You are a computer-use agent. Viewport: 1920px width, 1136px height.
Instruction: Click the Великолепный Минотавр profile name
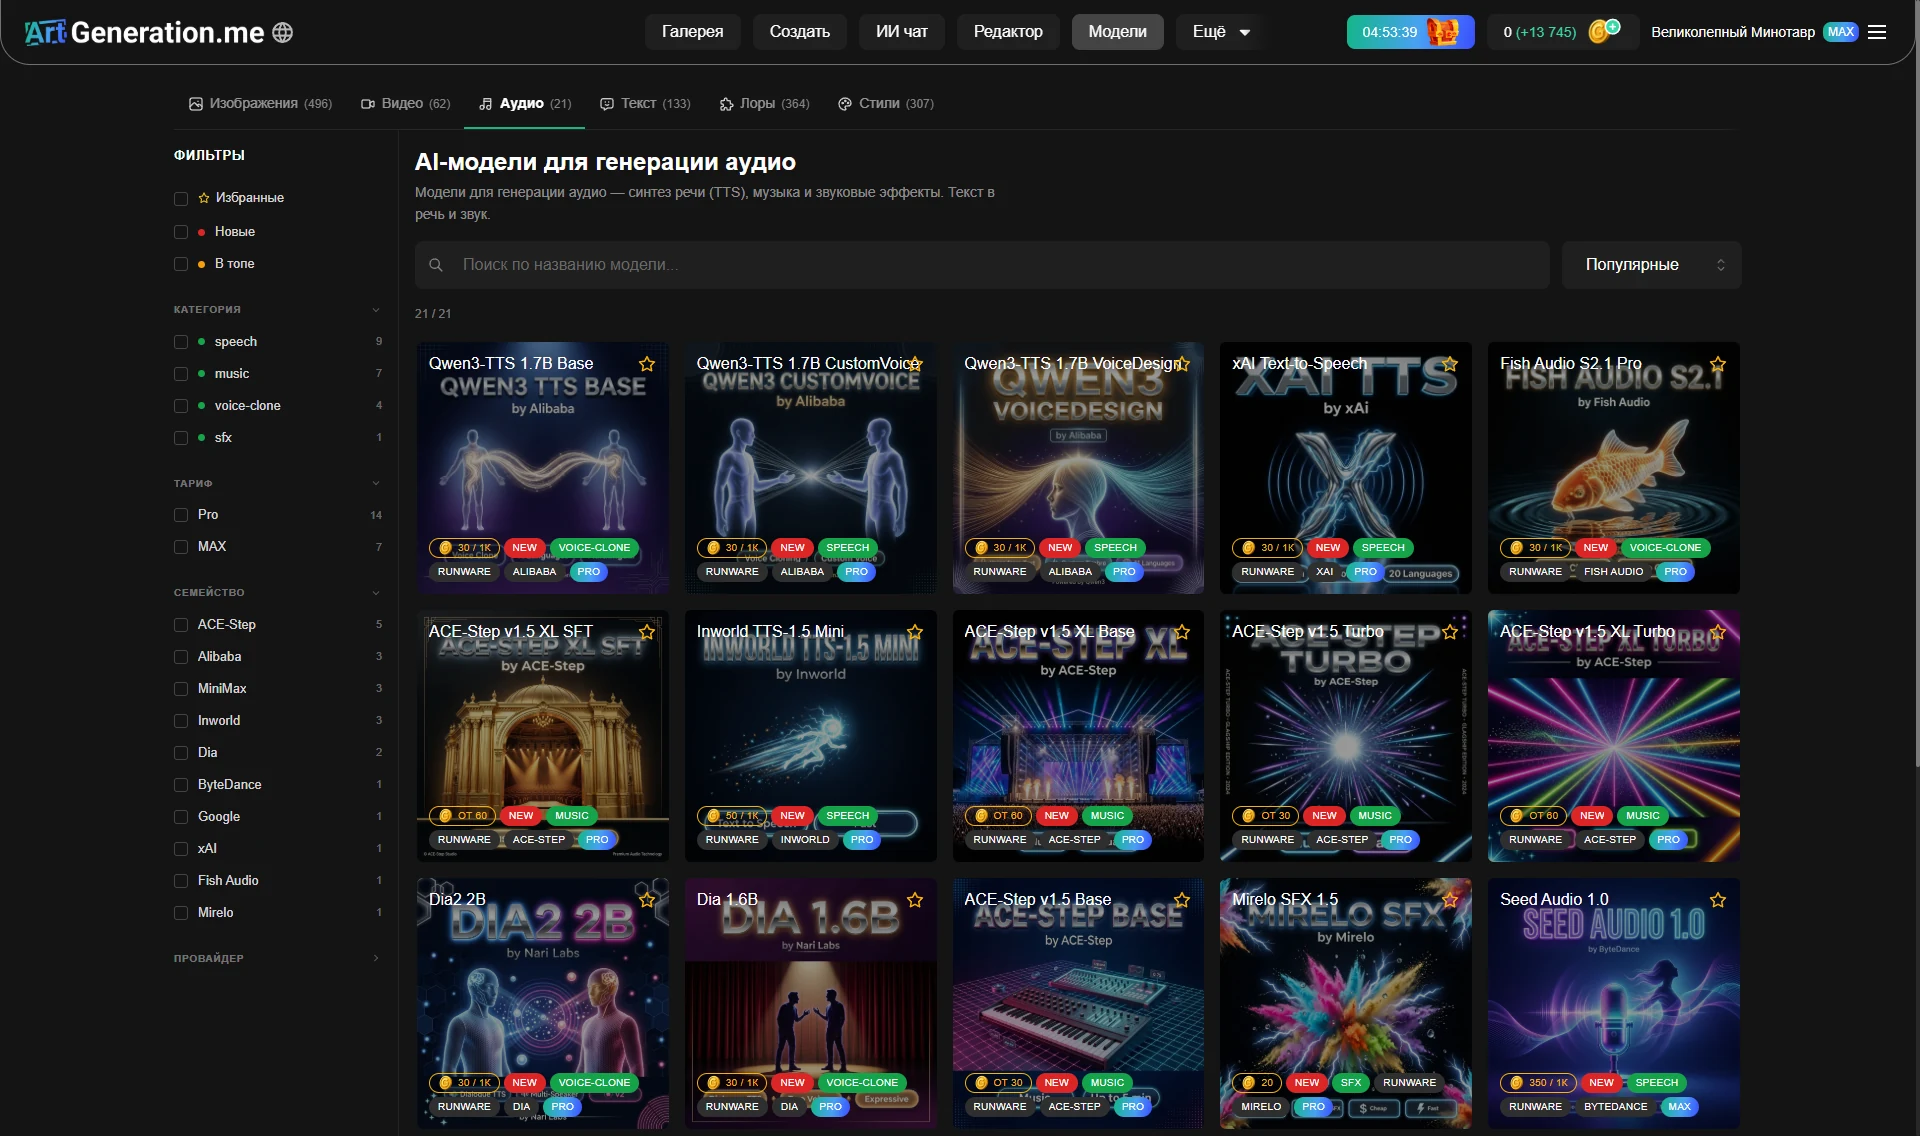click(x=1732, y=32)
